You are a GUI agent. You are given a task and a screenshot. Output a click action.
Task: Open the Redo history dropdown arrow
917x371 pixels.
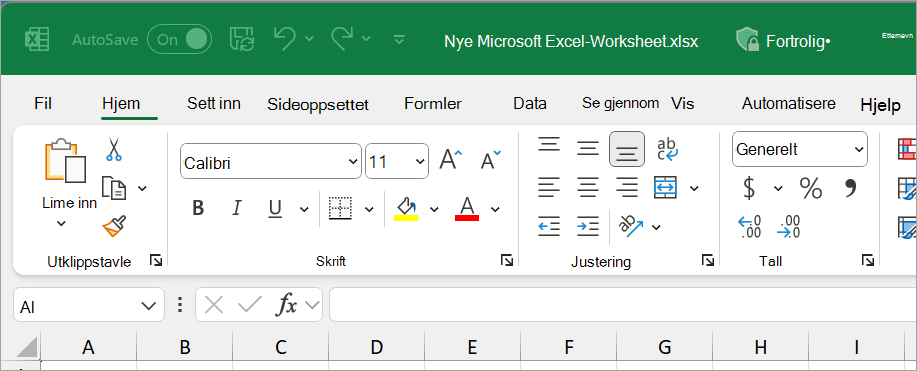click(366, 39)
